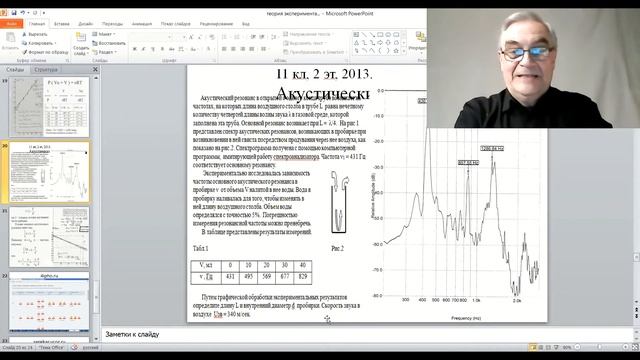The width and height of the screenshot is (640, 360).
Task: Click the Вставить paste button
Action: pyautogui.click(x=10, y=42)
